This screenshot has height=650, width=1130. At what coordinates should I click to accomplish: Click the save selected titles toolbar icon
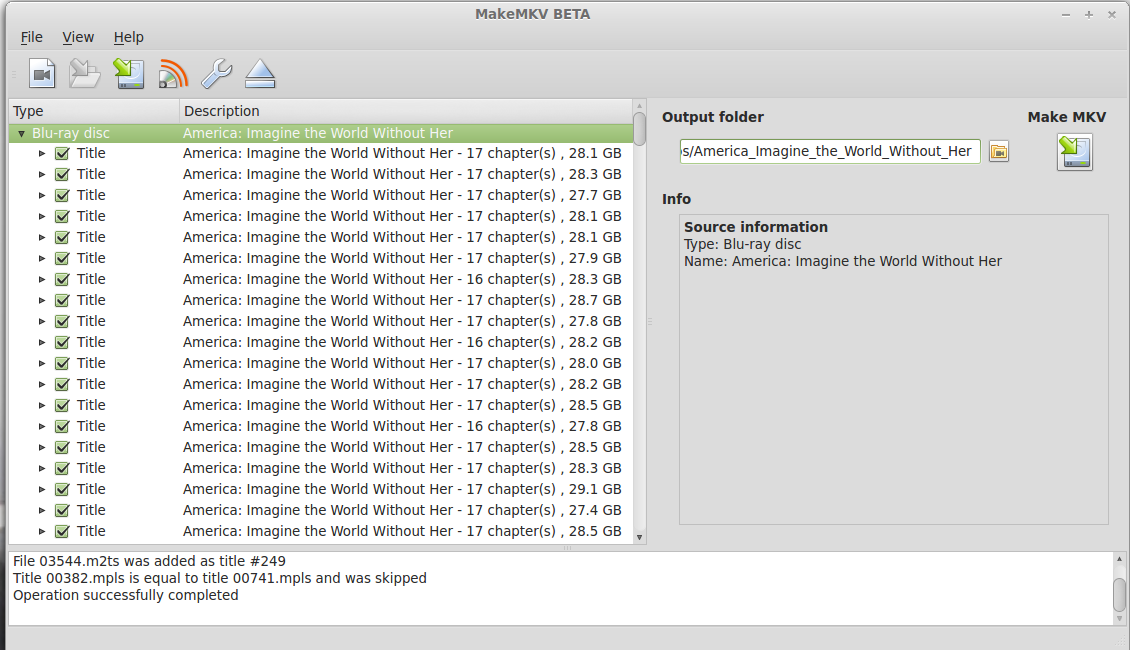pyautogui.click(x=129, y=74)
